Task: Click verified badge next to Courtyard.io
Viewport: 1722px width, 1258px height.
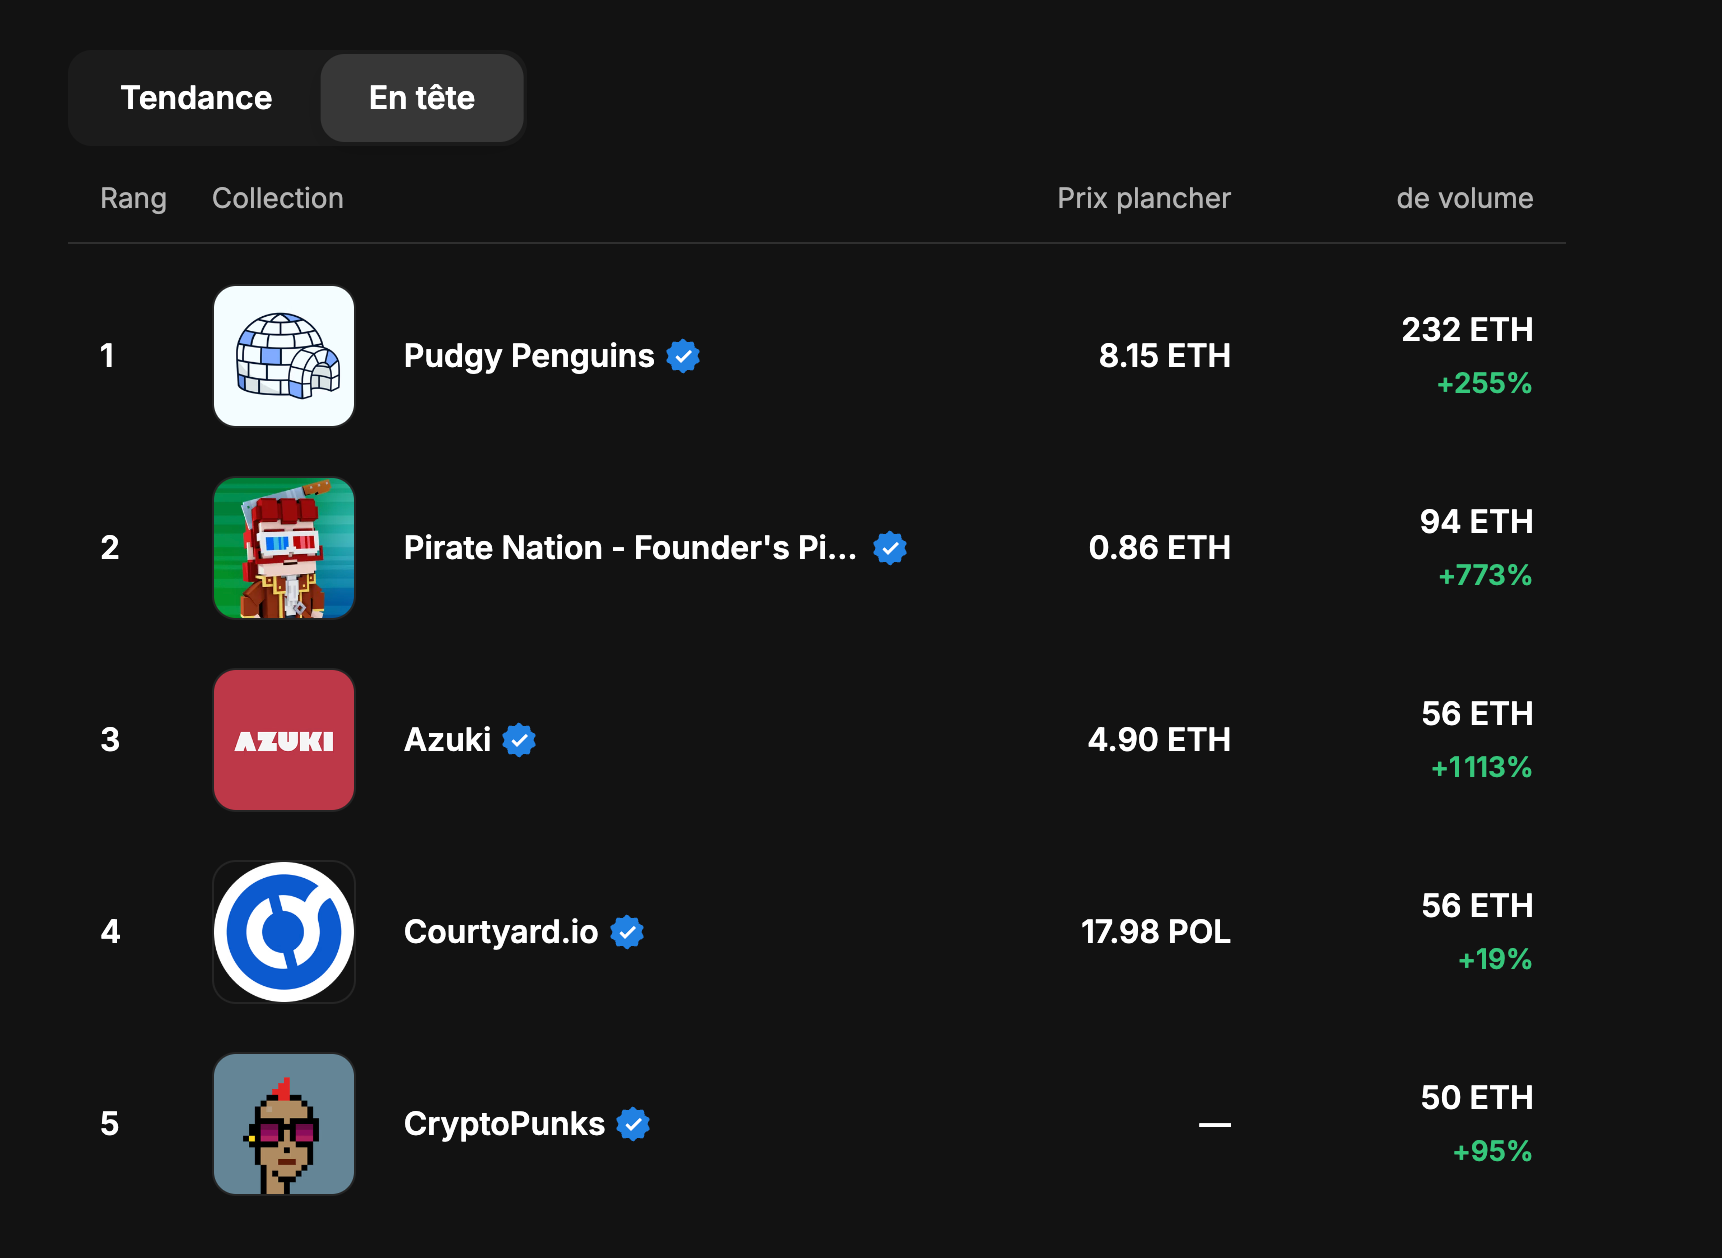Action: tap(627, 932)
